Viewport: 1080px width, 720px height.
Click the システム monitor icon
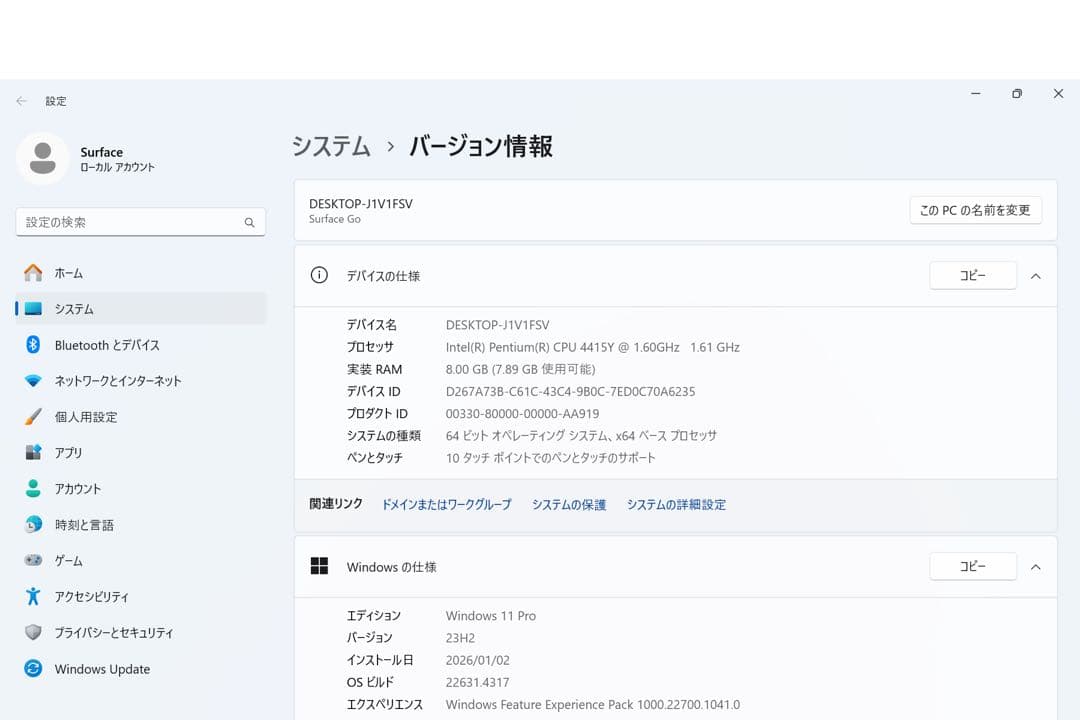coord(33,309)
